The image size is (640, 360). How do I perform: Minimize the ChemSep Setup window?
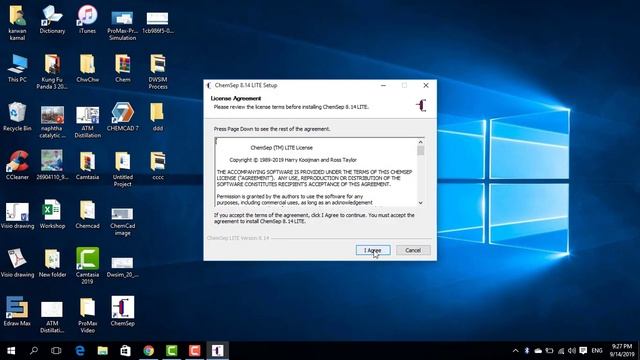coord(383,85)
